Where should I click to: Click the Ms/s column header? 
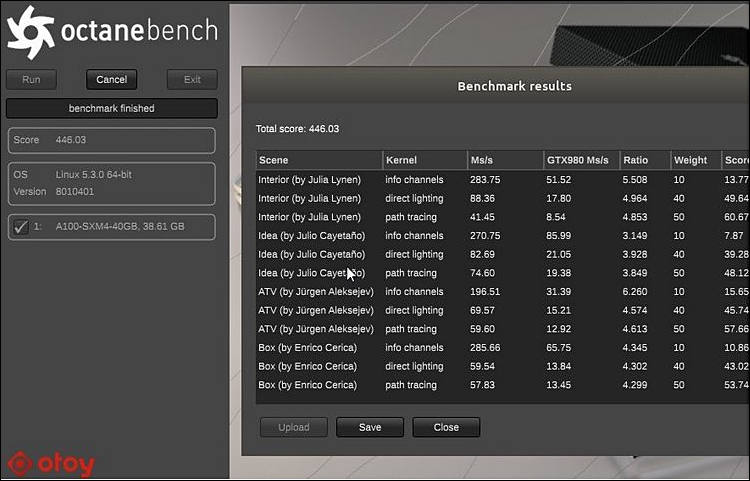coord(505,160)
